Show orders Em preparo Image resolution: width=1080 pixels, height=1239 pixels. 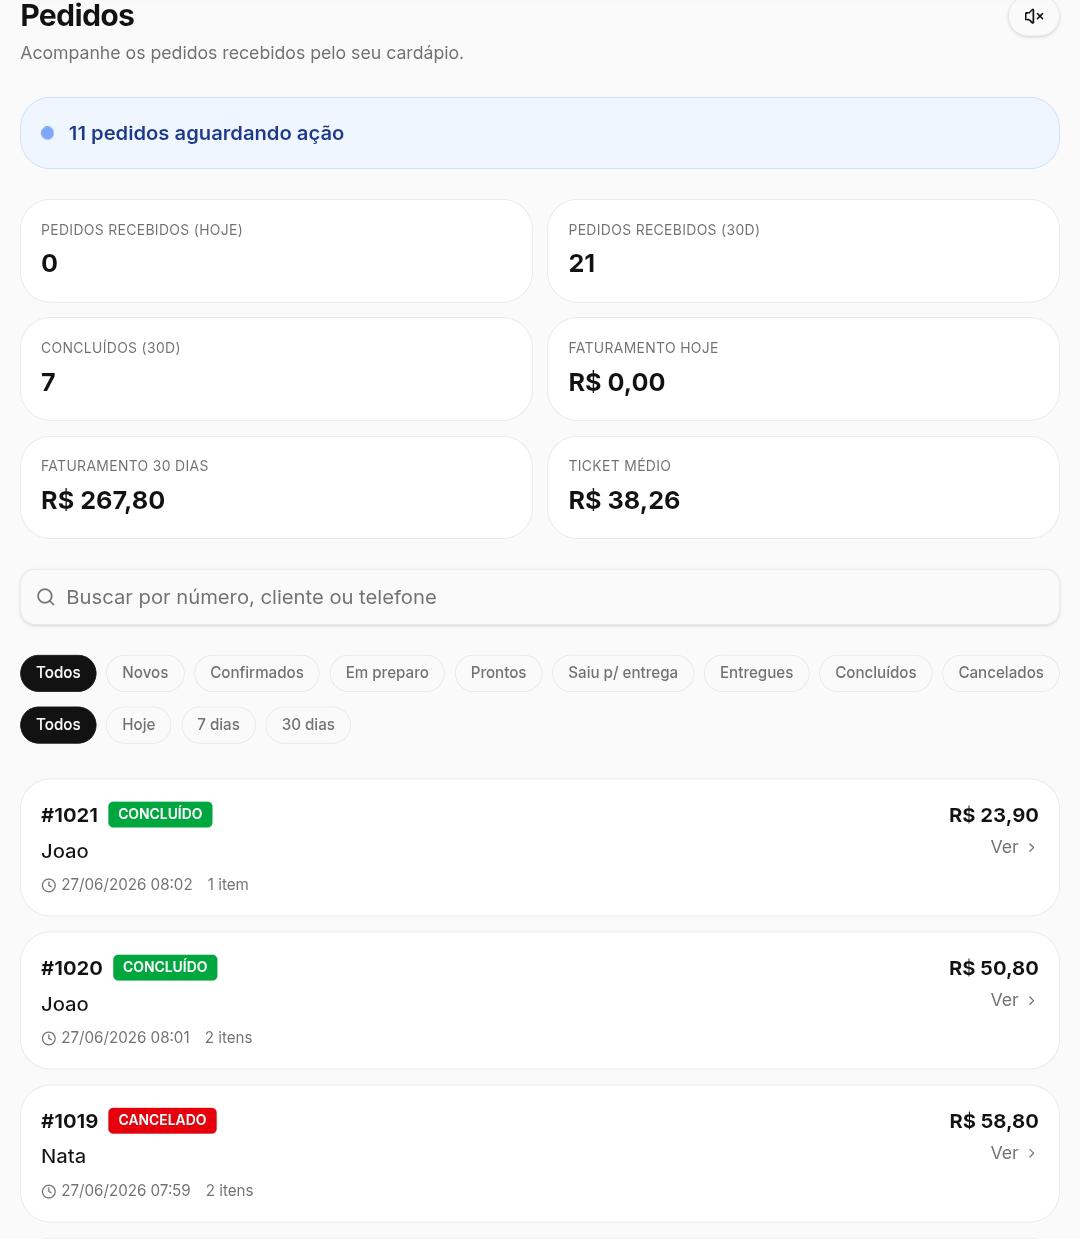387,673
